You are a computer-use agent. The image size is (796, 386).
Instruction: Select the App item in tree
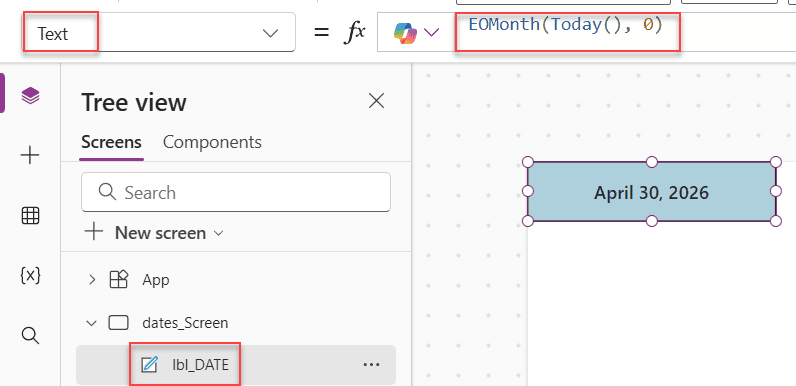pyautogui.click(x=156, y=280)
